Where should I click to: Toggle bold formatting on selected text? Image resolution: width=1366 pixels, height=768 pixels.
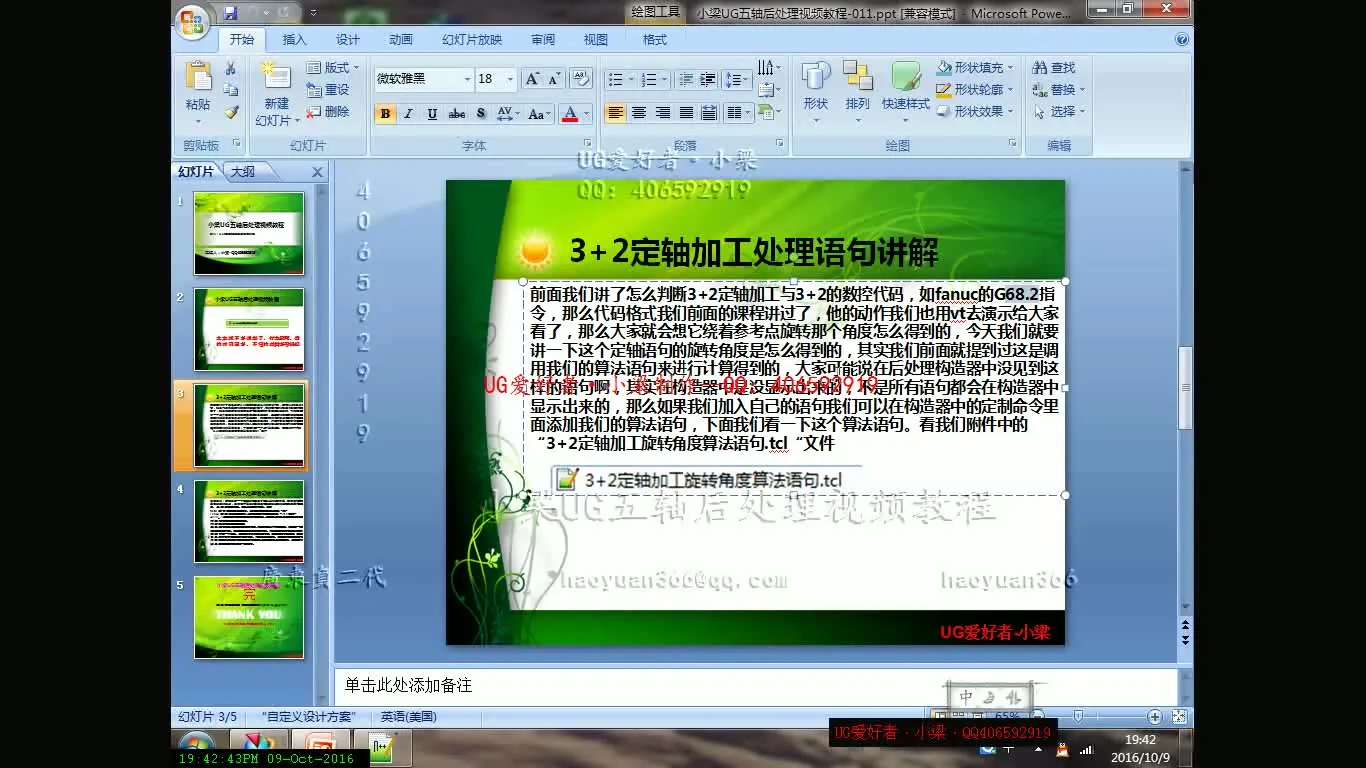[x=384, y=114]
